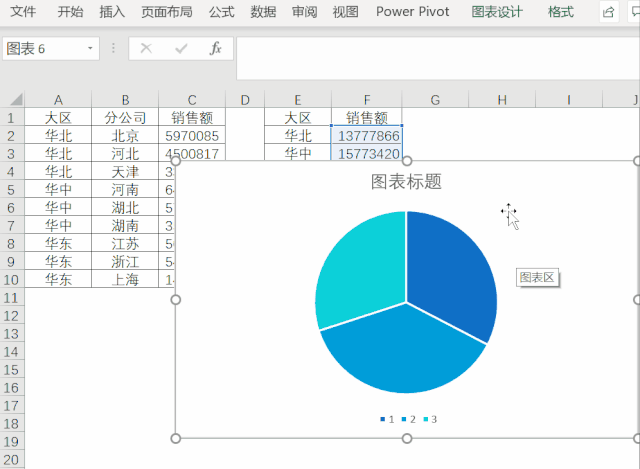Select row 11 header
This screenshot has width=640, height=469.
point(11,298)
